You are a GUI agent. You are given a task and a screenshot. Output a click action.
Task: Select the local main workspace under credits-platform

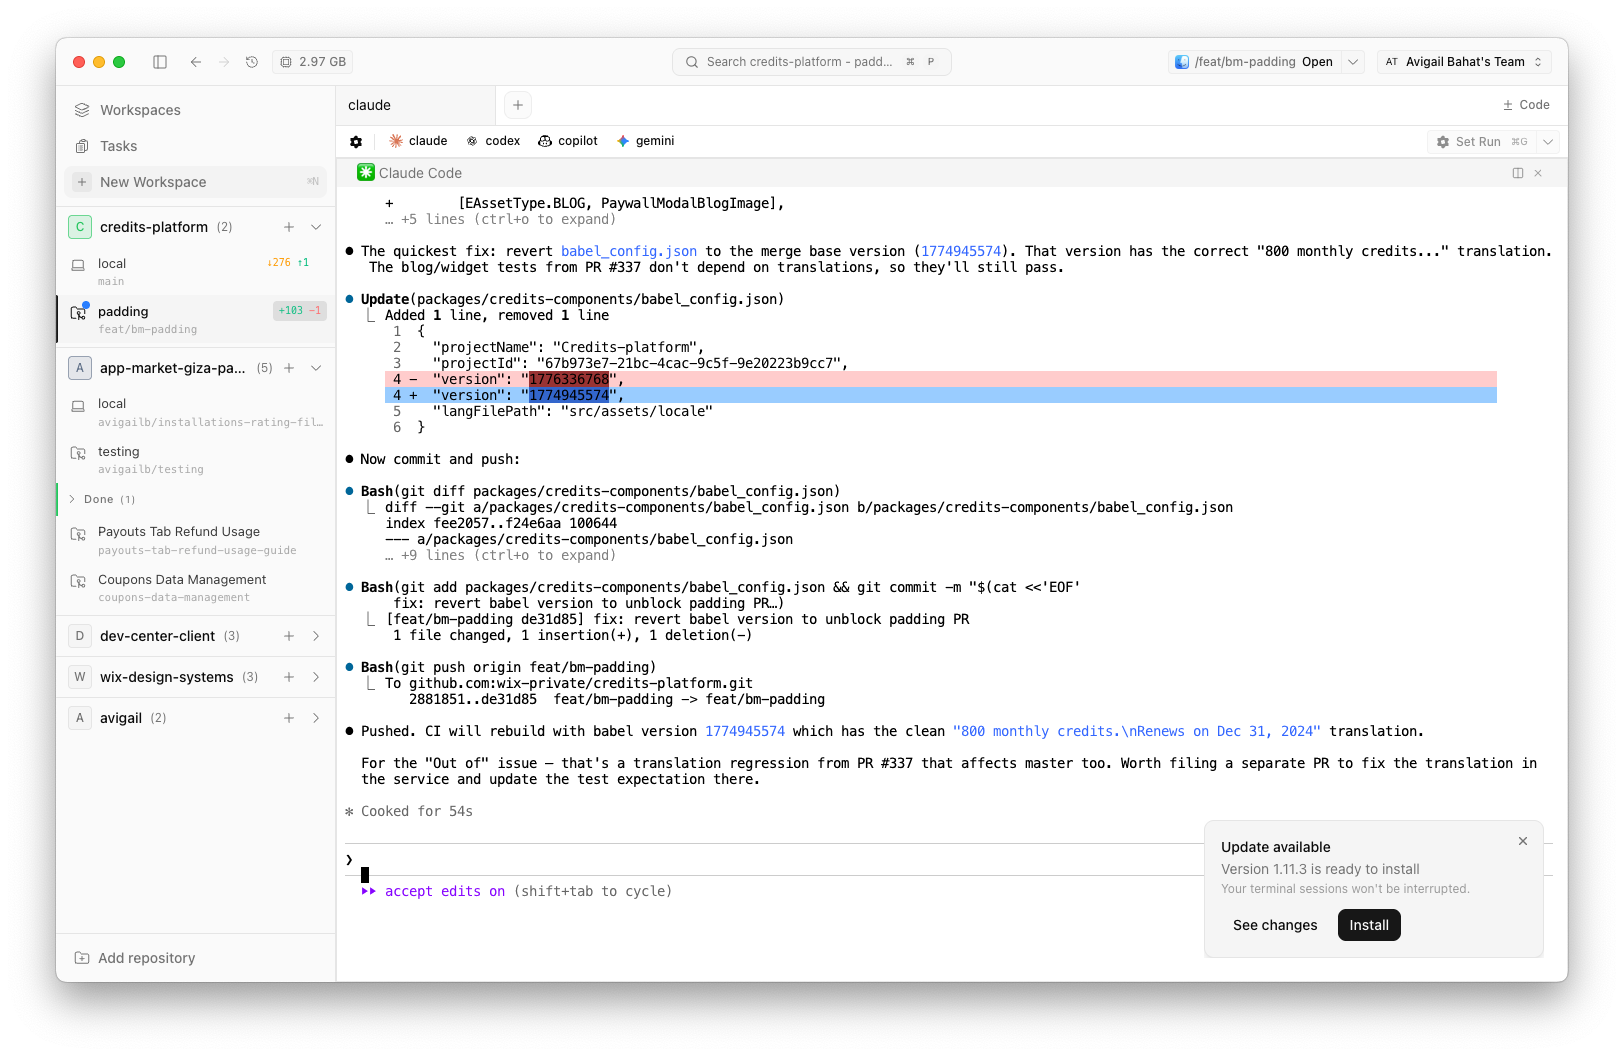pyautogui.click(x=196, y=271)
